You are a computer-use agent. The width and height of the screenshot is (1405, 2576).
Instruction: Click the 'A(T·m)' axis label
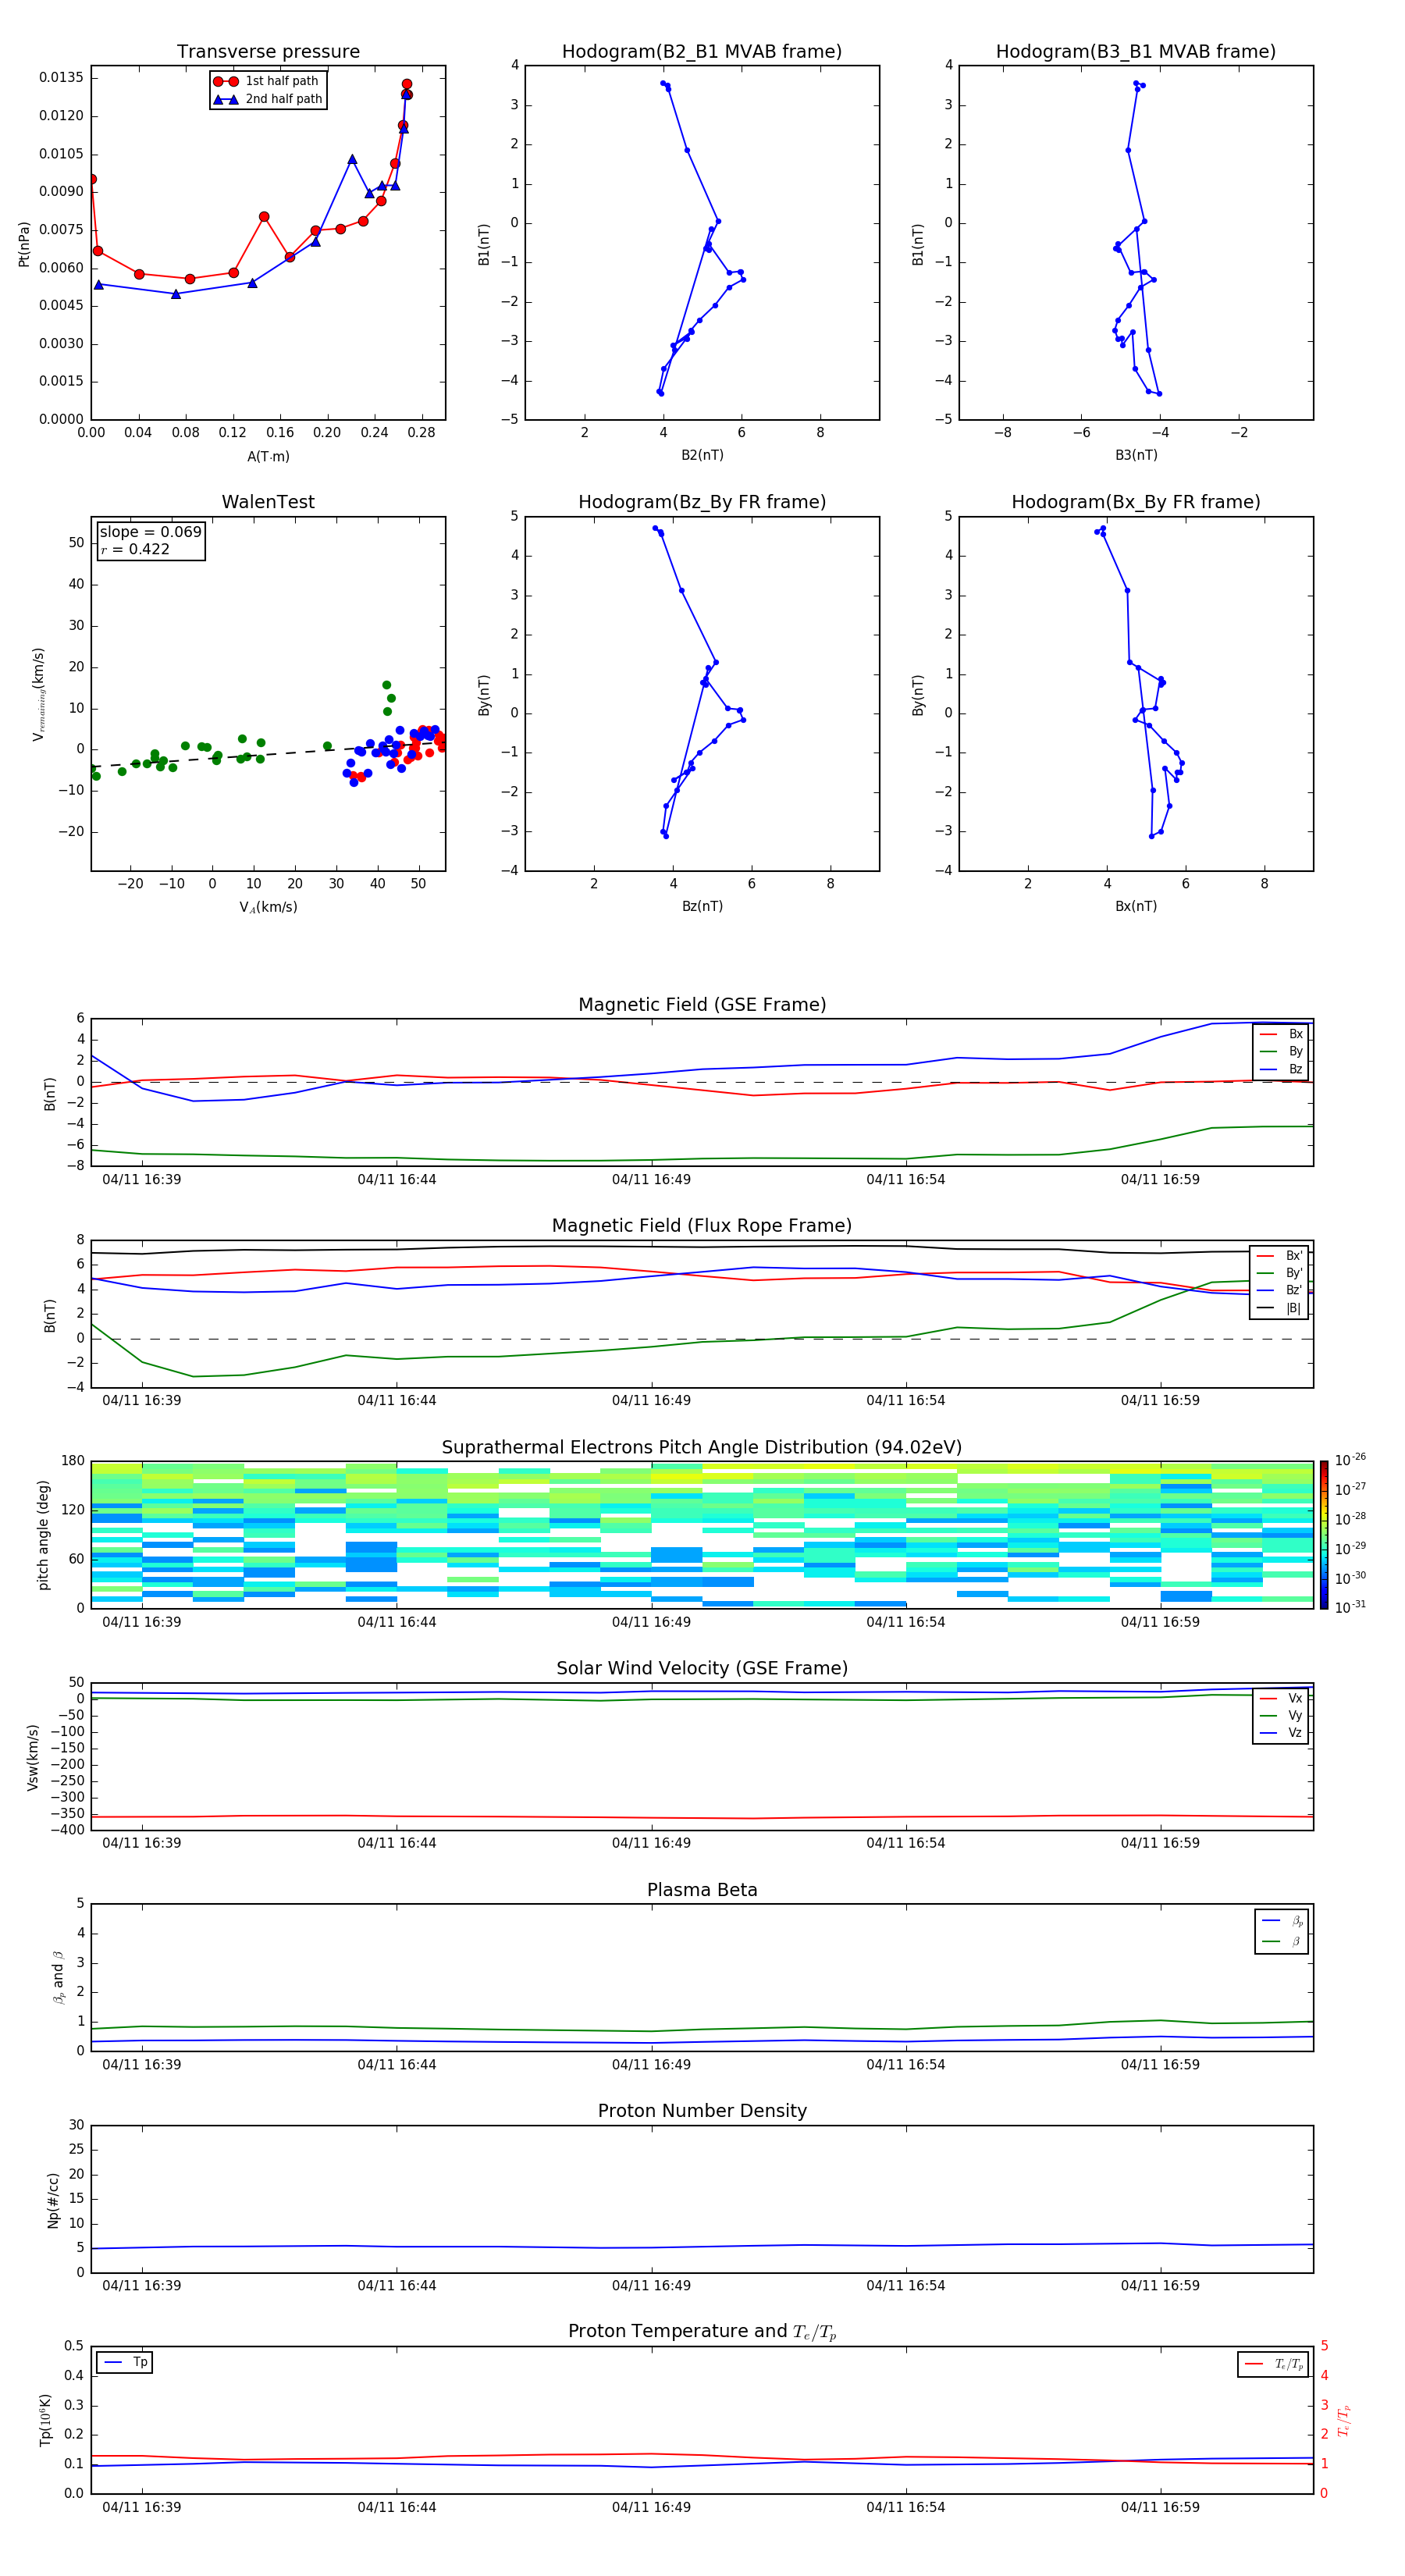[268, 457]
